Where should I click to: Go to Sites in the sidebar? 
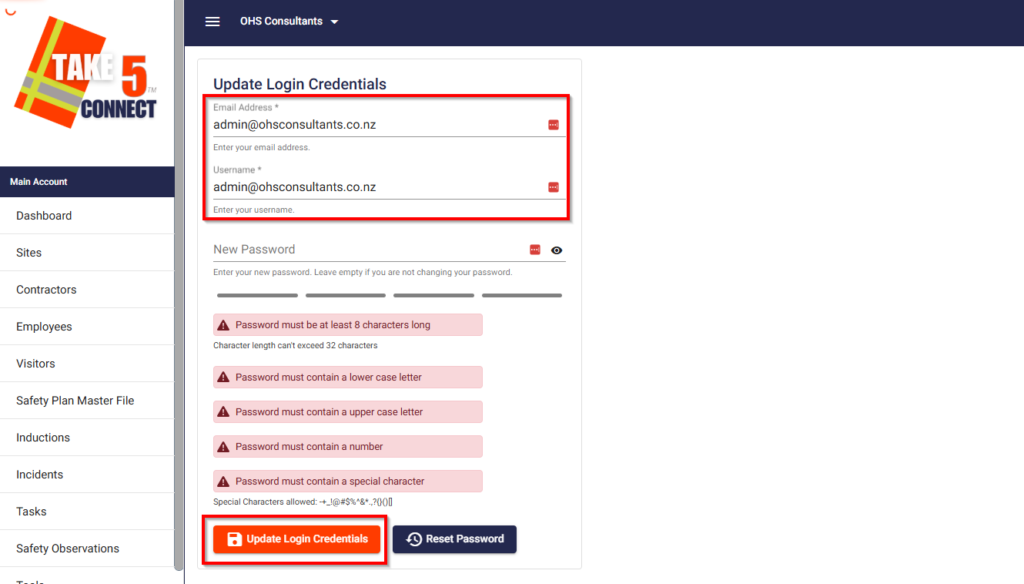(87, 253)
